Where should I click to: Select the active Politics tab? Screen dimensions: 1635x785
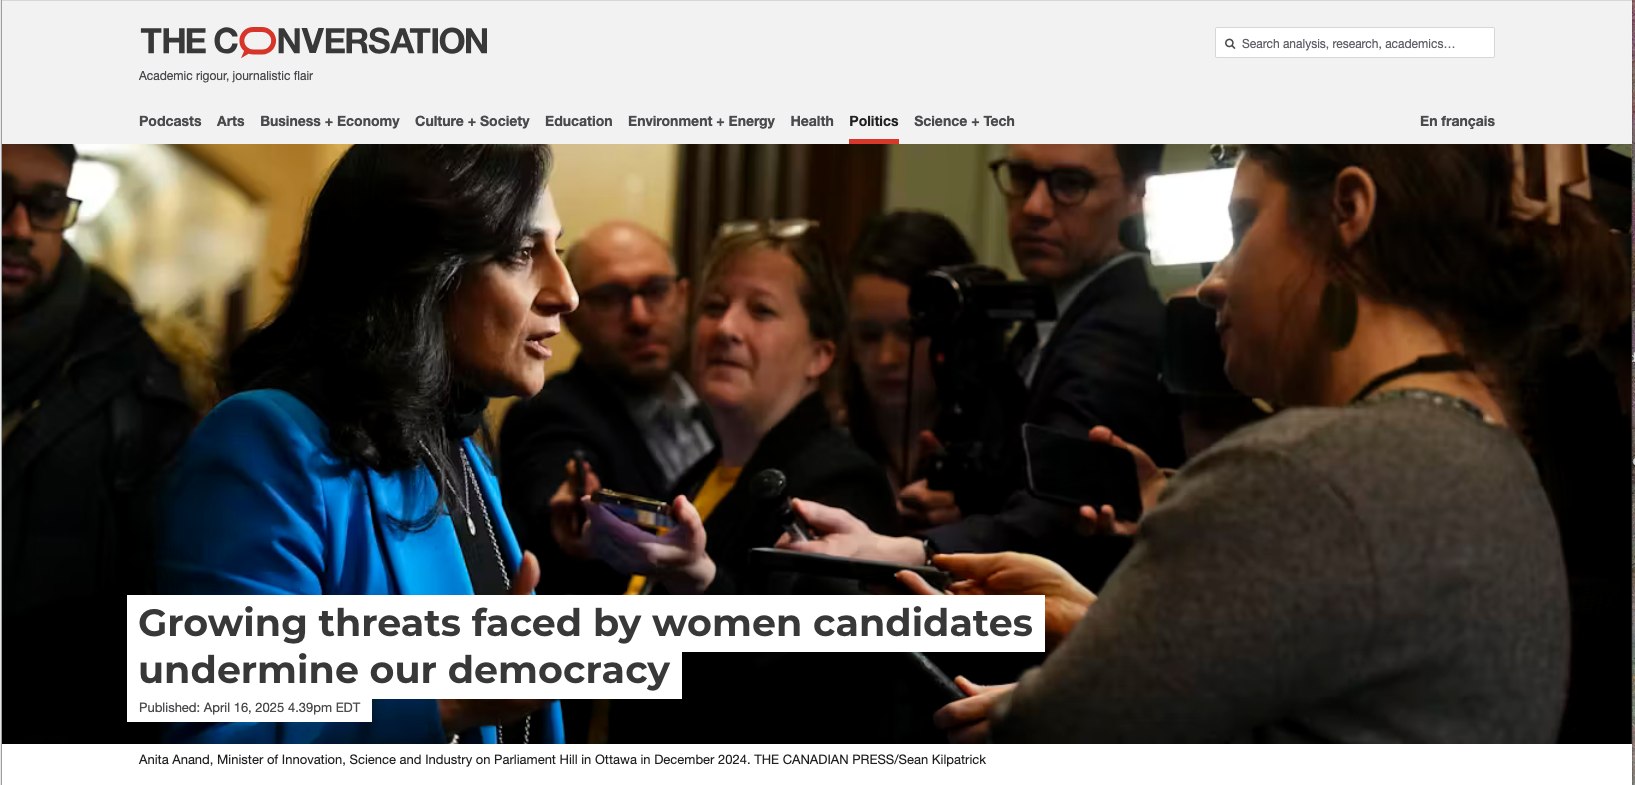point(874,121)
